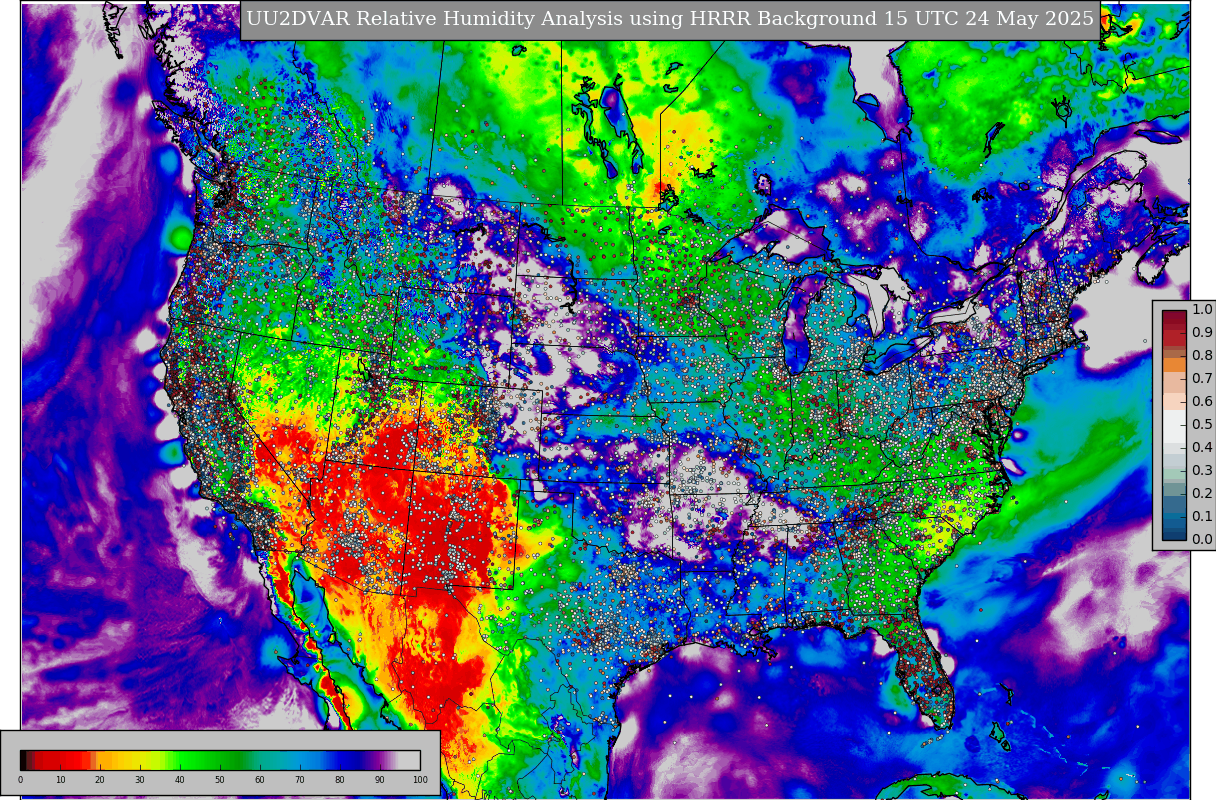Viewport: 1216px width, 800px height.
Task: Click the 0.1 label on the vertical colorbar
Action: tap(1202, 516)
